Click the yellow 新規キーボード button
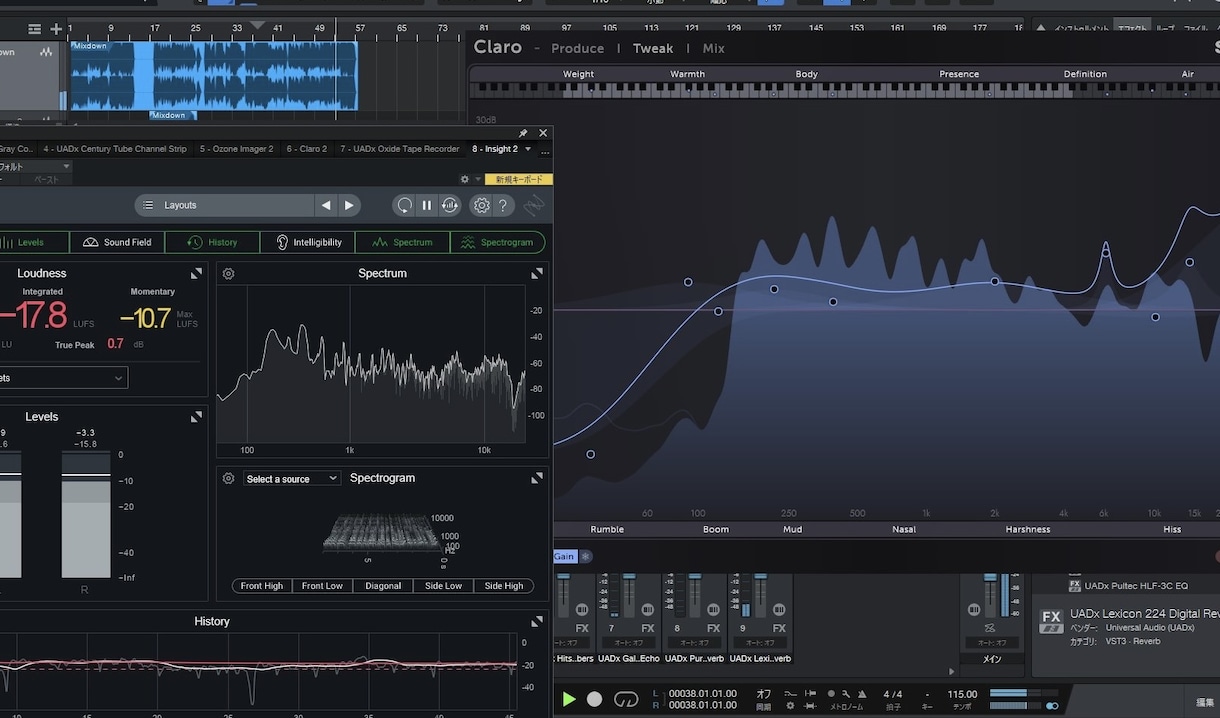Screen dimensions: 1220x718 [x=519, y=180]
